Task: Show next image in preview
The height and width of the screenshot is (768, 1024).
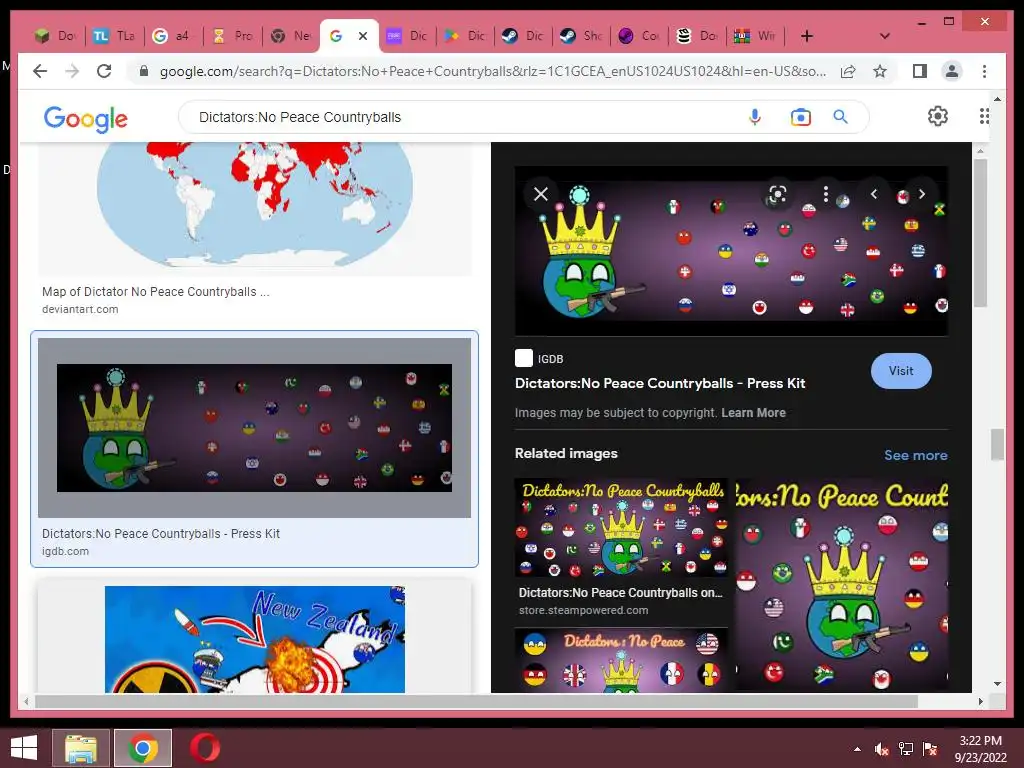Action: pos(921,194)
